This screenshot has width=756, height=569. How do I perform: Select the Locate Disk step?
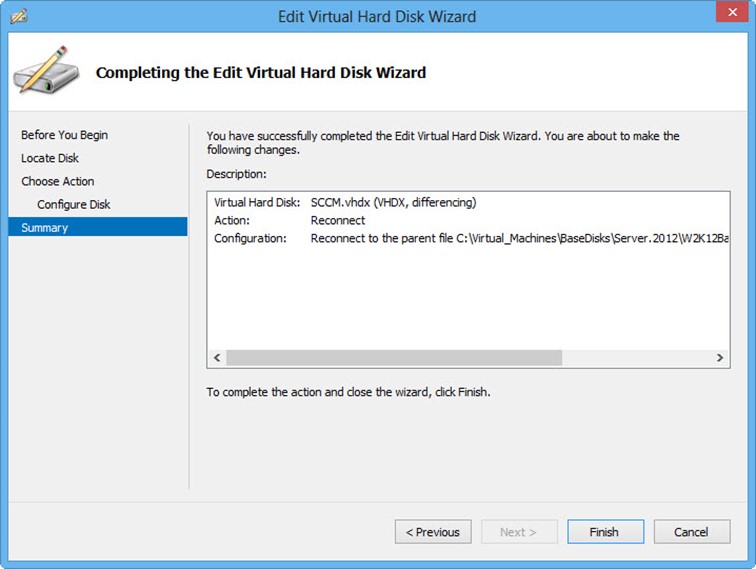coord(50,158)
